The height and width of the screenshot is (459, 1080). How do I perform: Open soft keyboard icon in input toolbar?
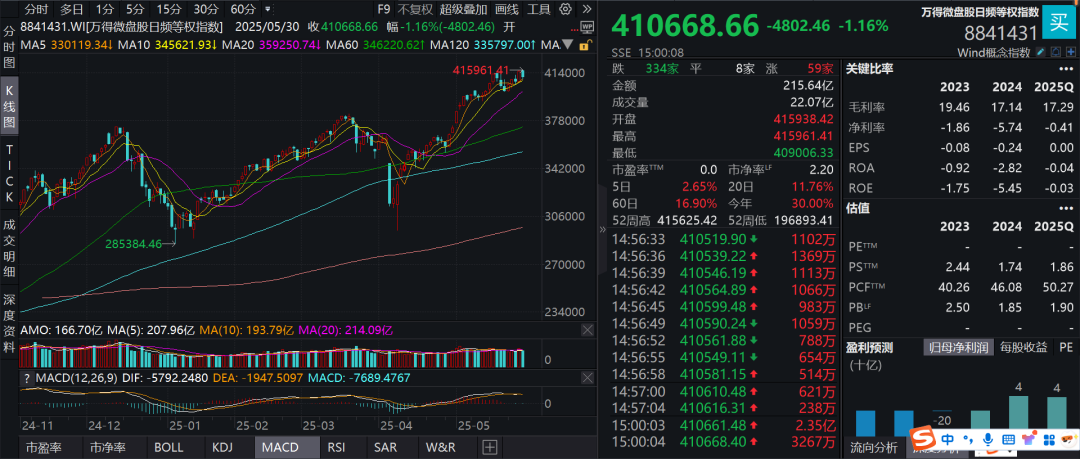1008,438
